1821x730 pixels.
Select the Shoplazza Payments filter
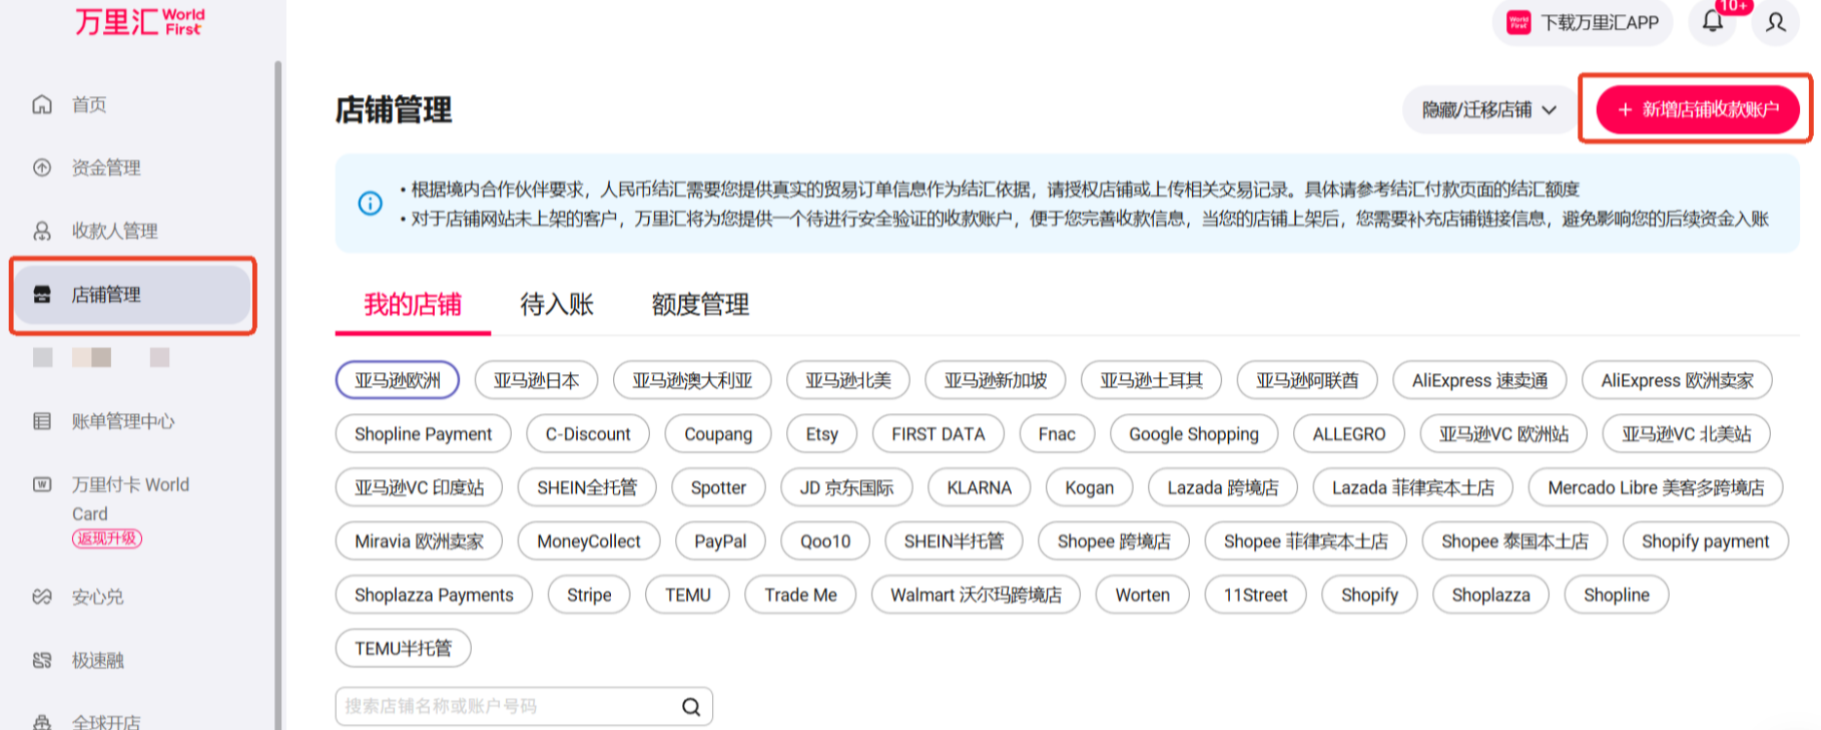(x=434, y=595)
